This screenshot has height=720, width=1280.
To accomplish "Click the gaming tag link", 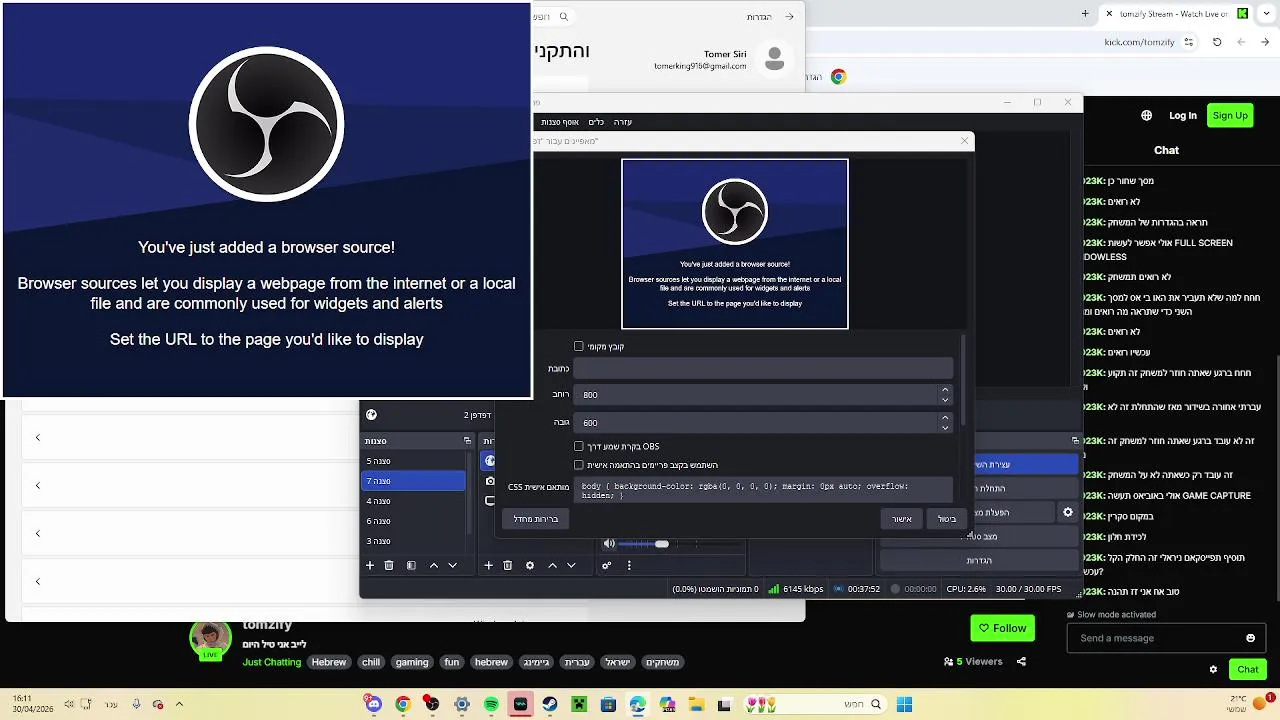I will pyautogui.click(x=412, y=662).
